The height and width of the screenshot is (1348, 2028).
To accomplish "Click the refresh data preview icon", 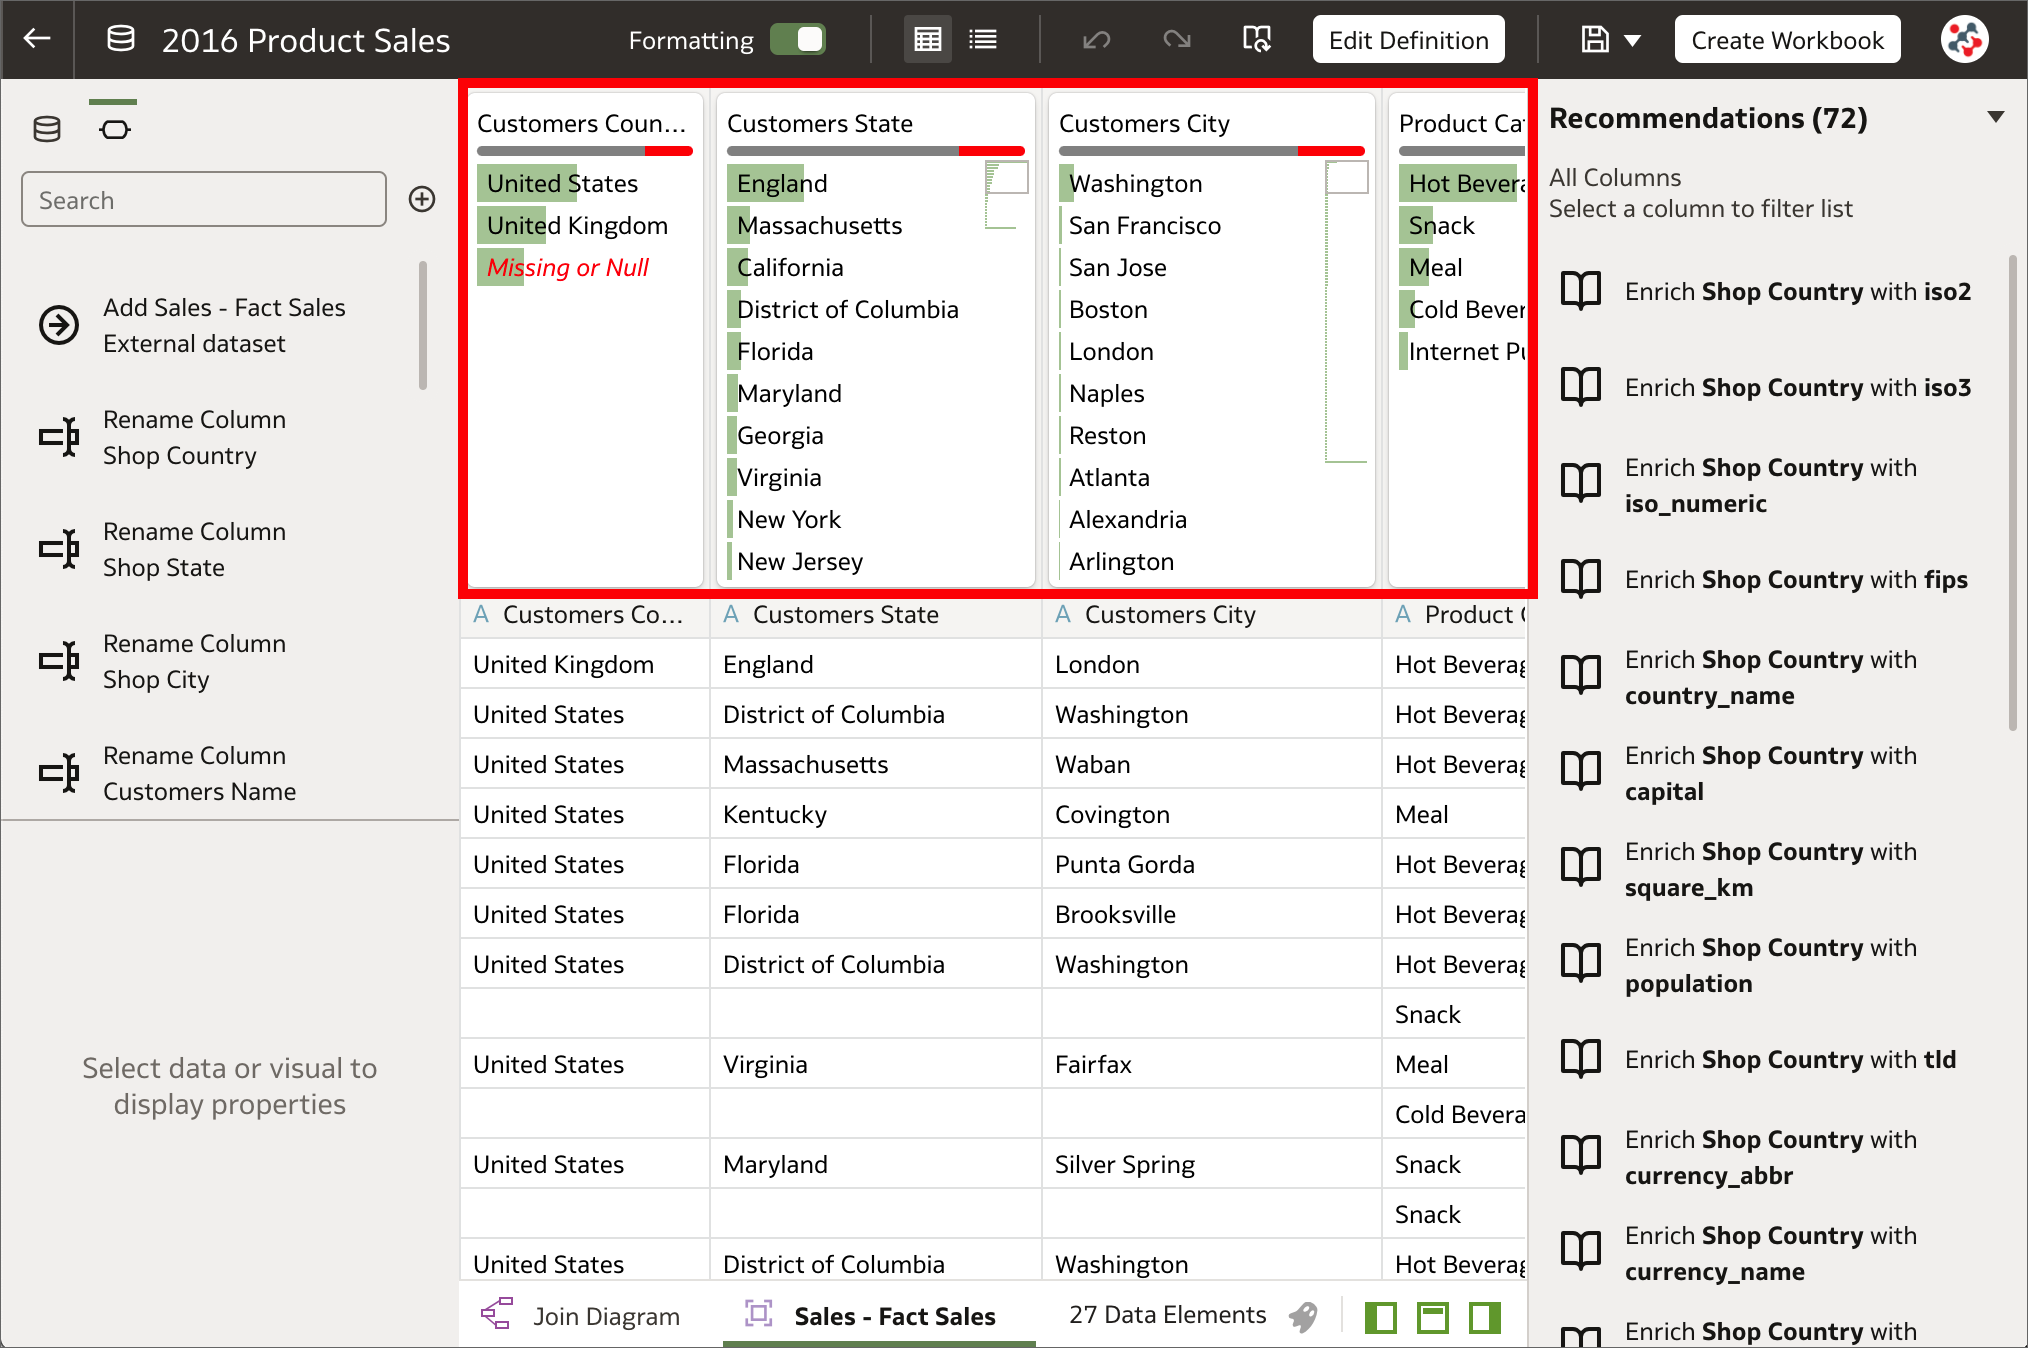I will point(1257,39).
